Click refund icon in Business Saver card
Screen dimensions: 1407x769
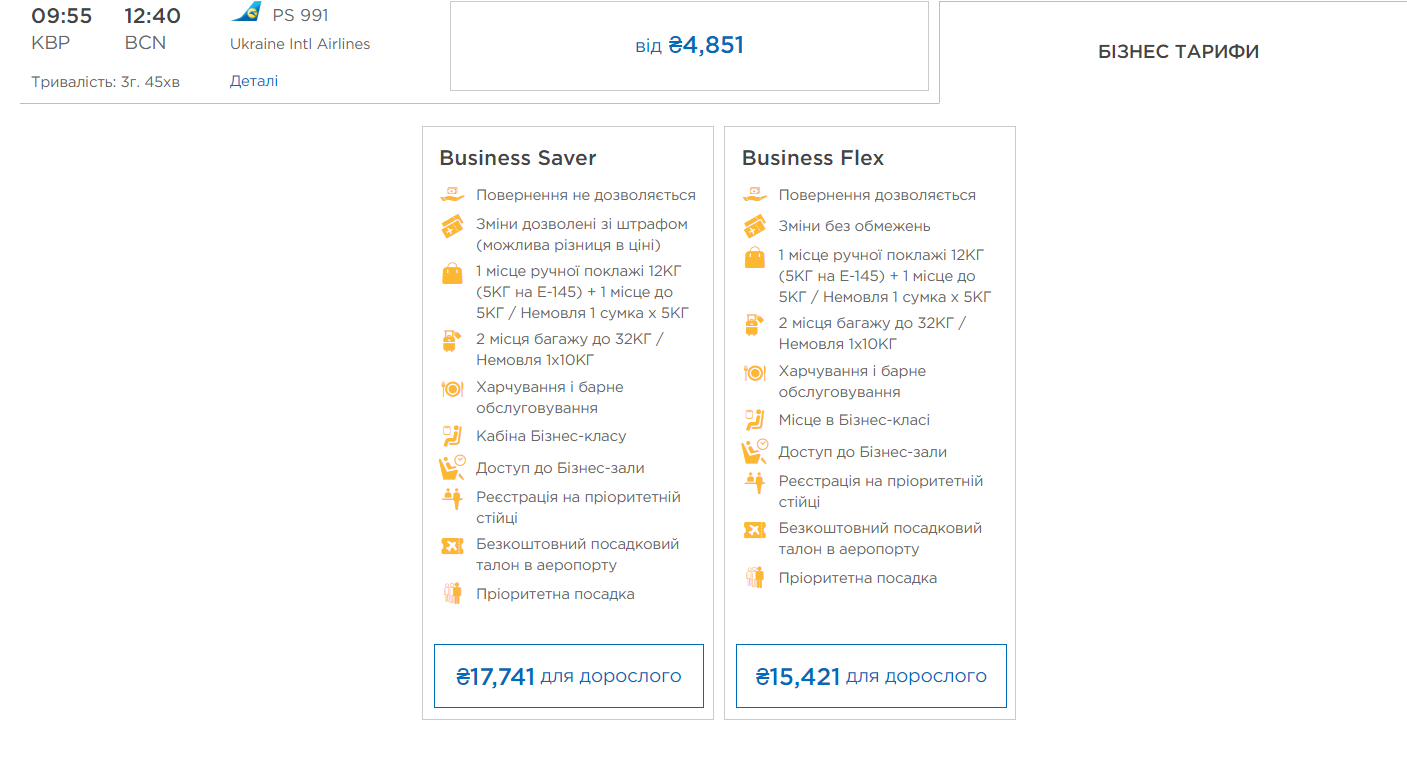[x=453, y=195]
